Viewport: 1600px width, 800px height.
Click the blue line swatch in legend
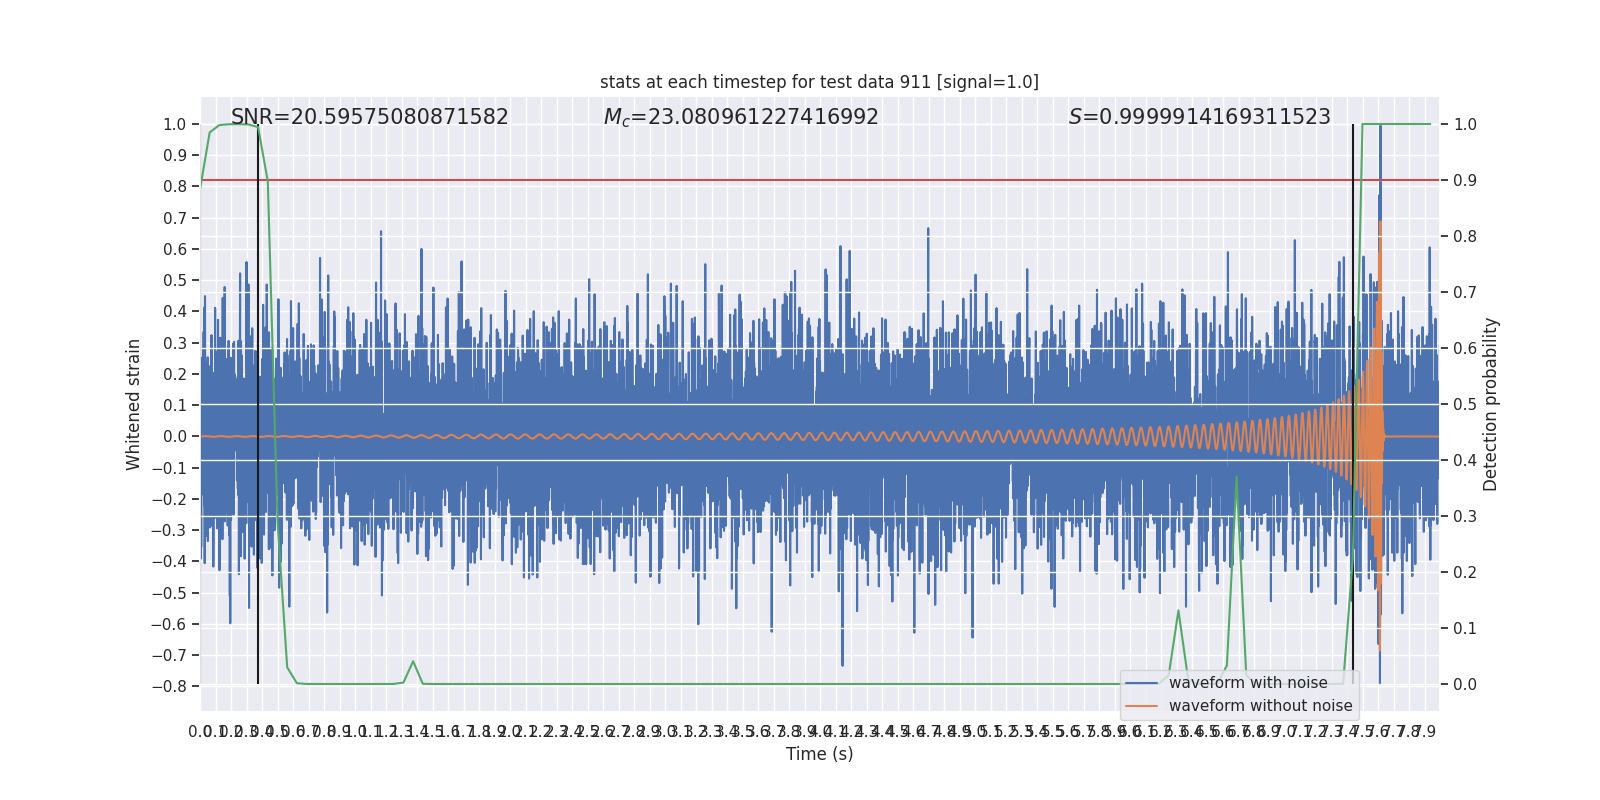(x=1142, y=683)
